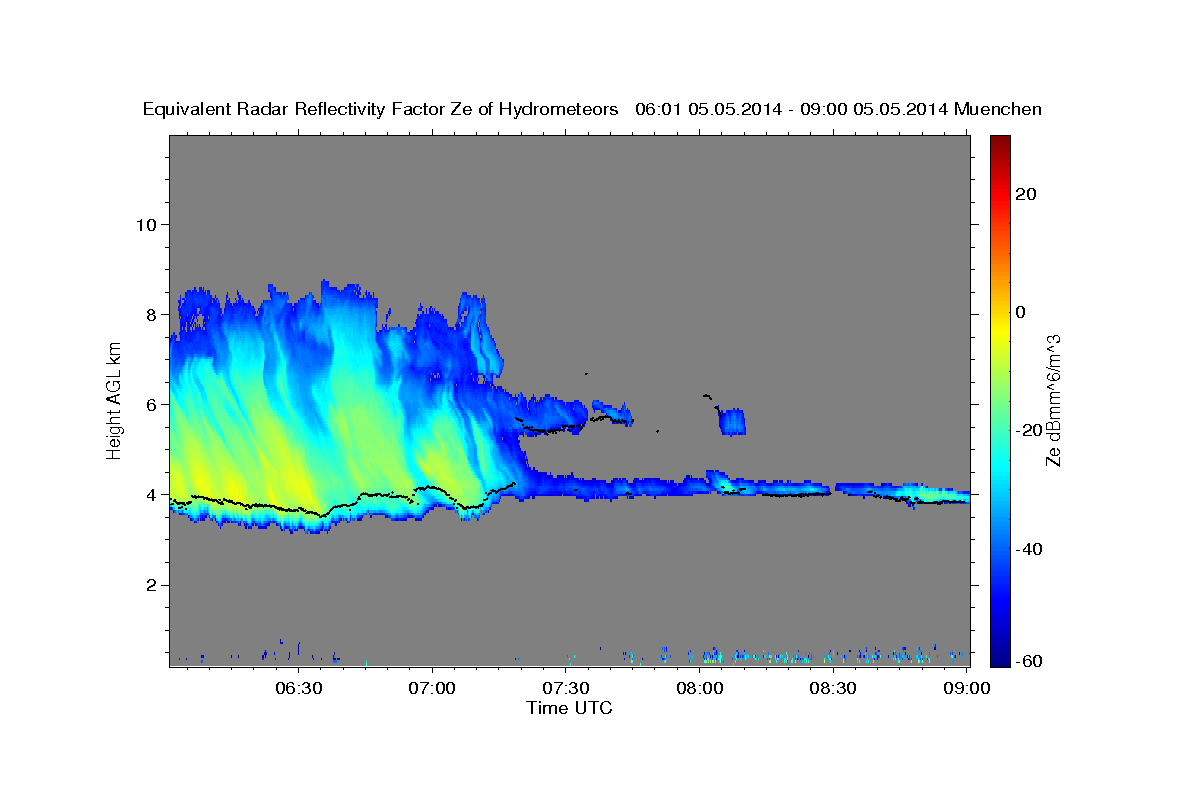Click the colorbar tick label -20
1200x800 pixels.
1027,431
